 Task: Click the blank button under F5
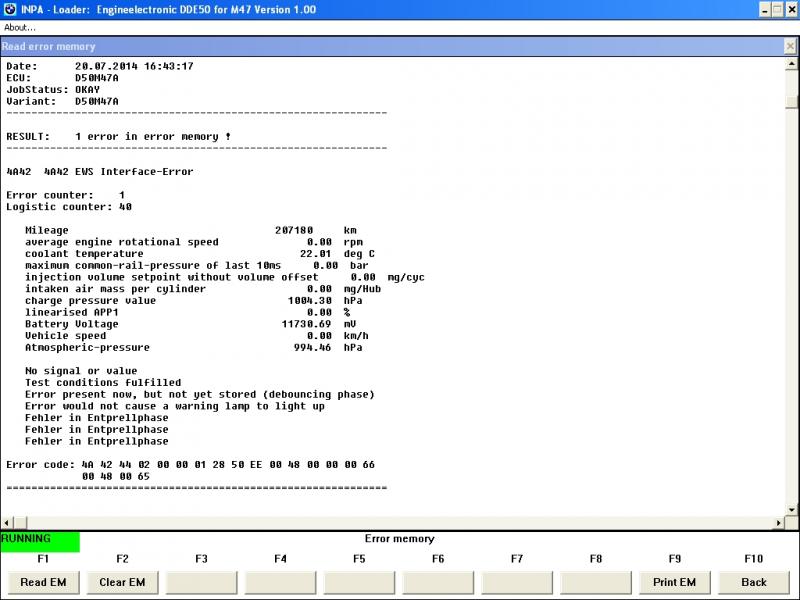[359, 582]
